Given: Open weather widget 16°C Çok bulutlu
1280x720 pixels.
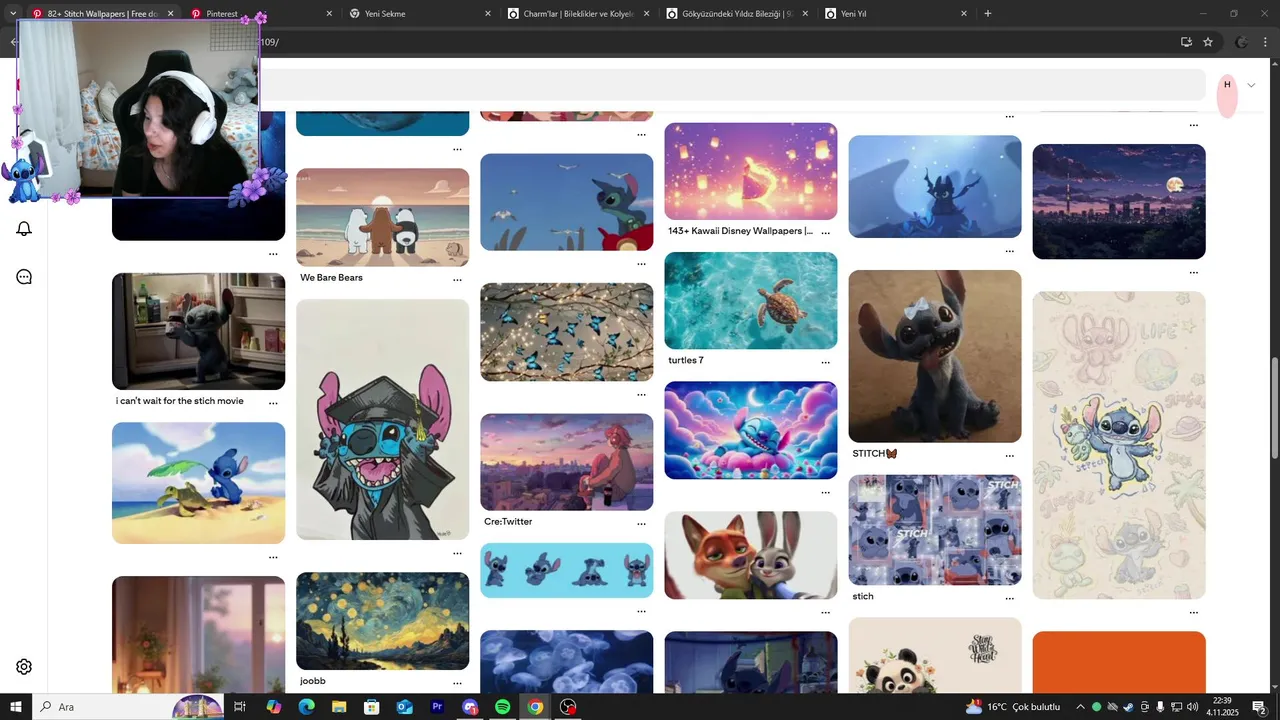Looking at the screenshot, I should (1012, 707).
